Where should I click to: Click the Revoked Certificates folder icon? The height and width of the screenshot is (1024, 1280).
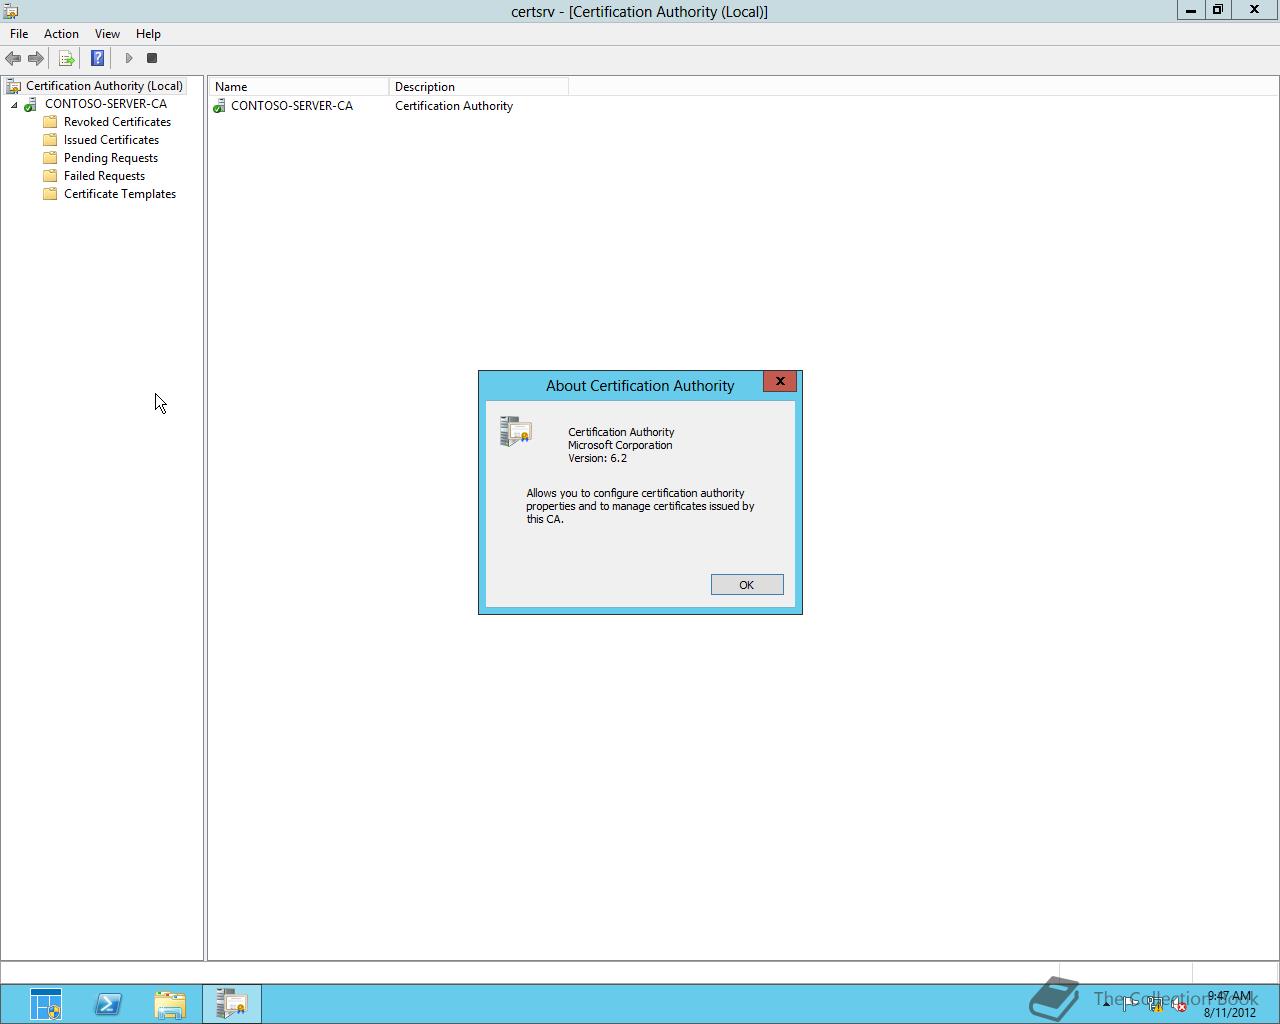click(x=50, y=122)
